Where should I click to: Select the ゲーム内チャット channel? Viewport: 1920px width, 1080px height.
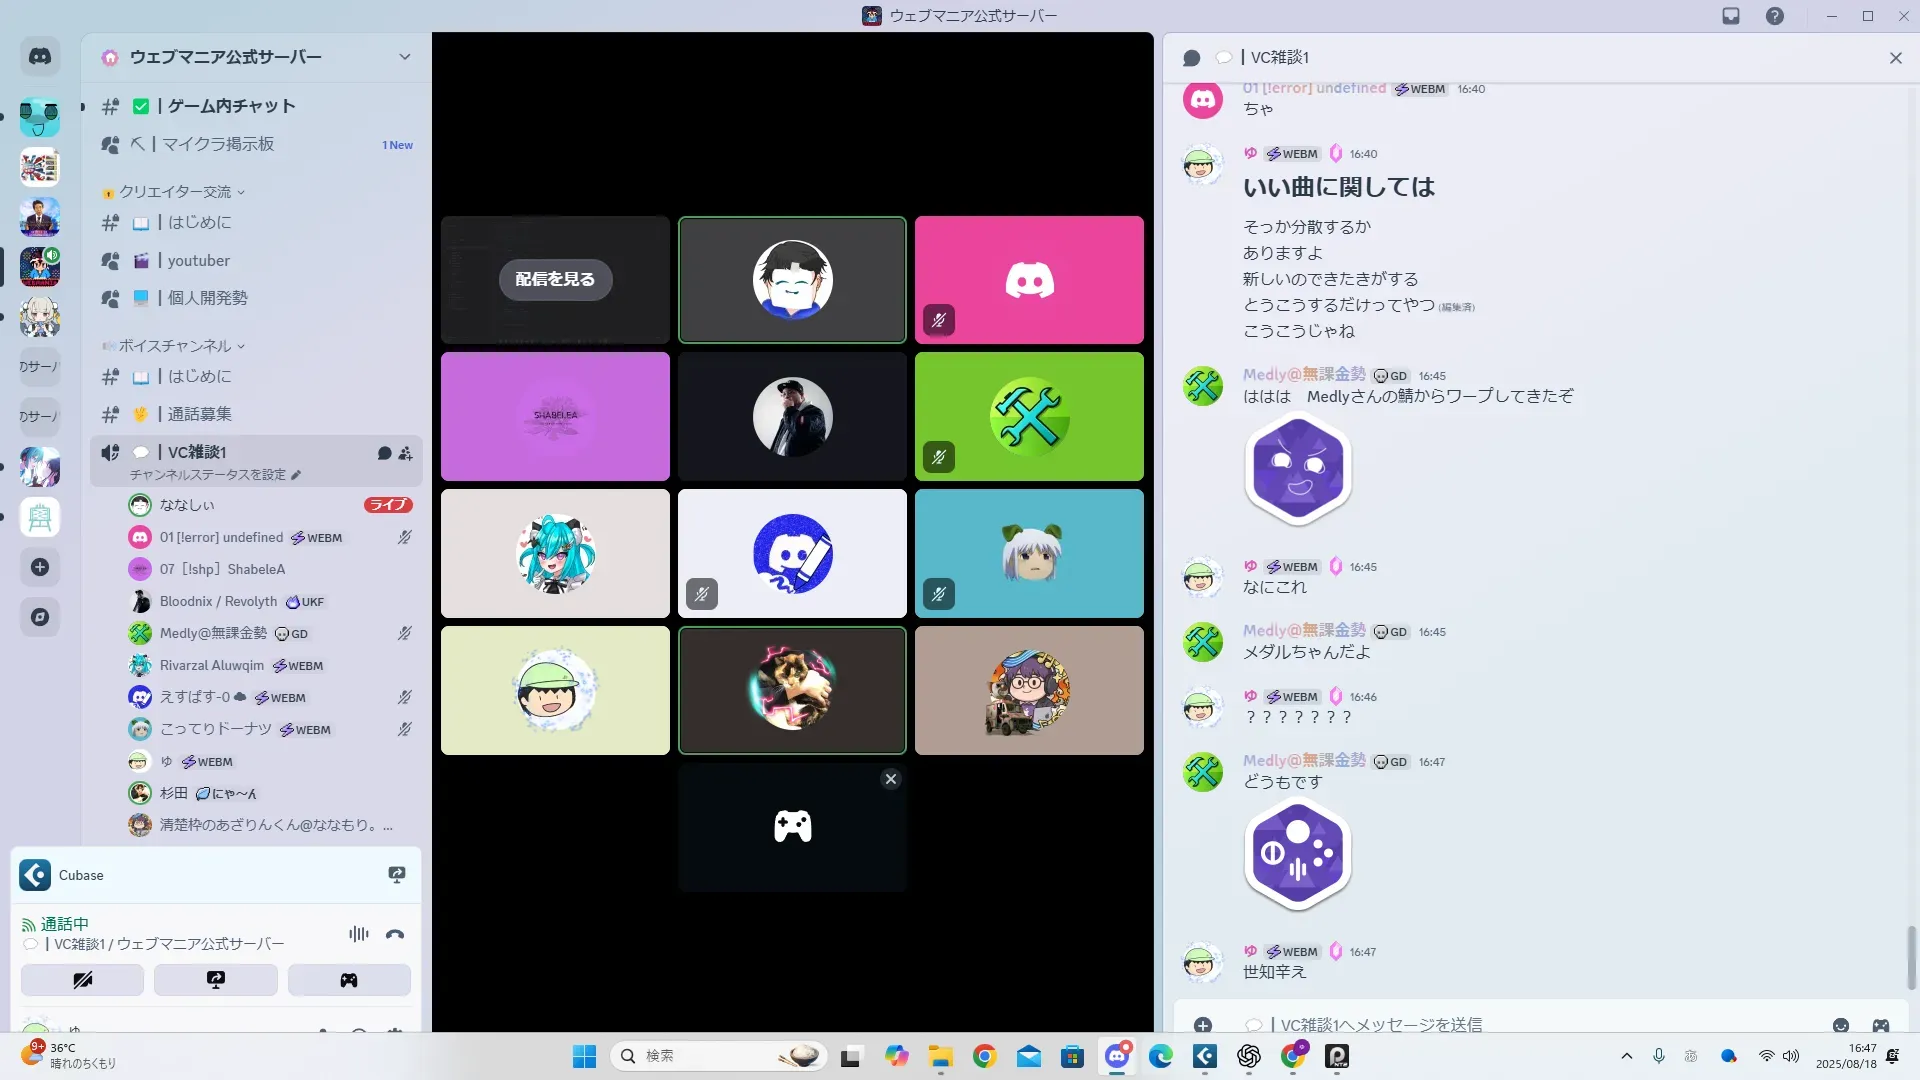[231, 106]
